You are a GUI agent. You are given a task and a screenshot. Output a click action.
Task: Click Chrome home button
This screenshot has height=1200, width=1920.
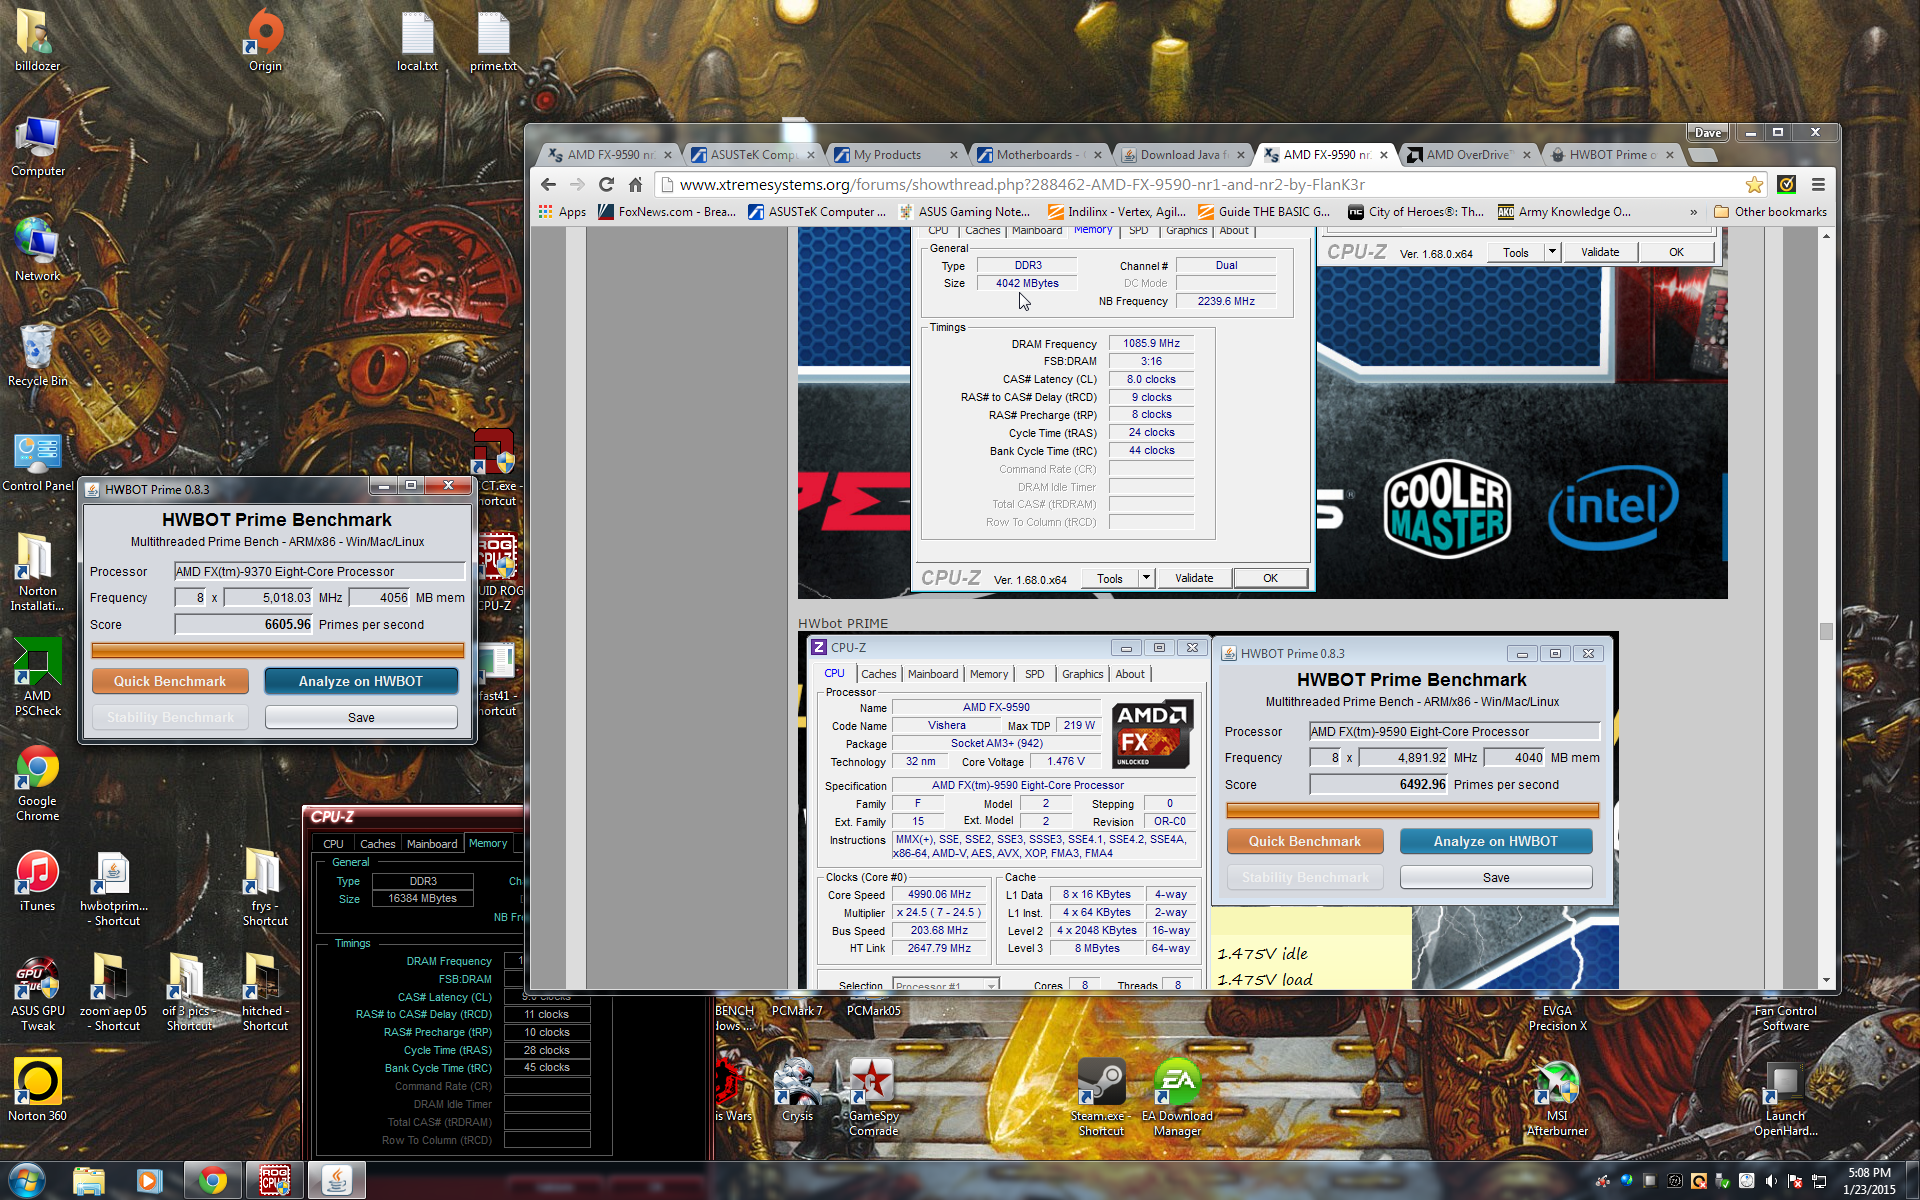[635, 184]
